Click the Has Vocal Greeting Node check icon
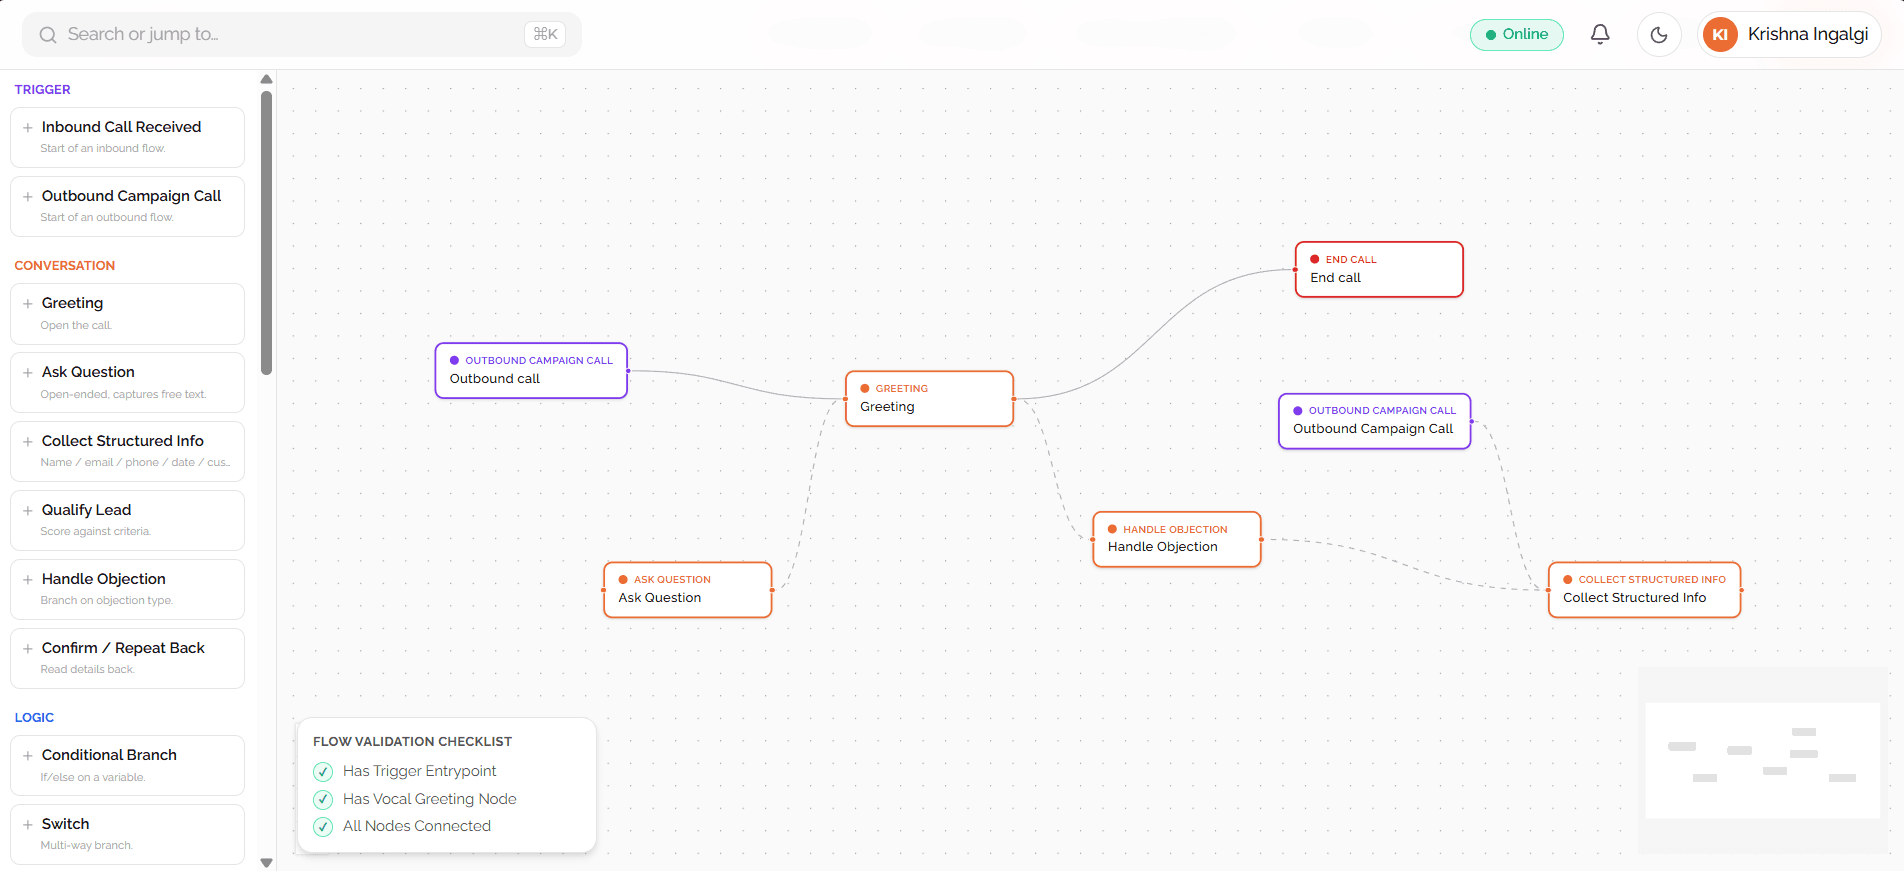Screen dimensions: 1904x871 [323, 800]
